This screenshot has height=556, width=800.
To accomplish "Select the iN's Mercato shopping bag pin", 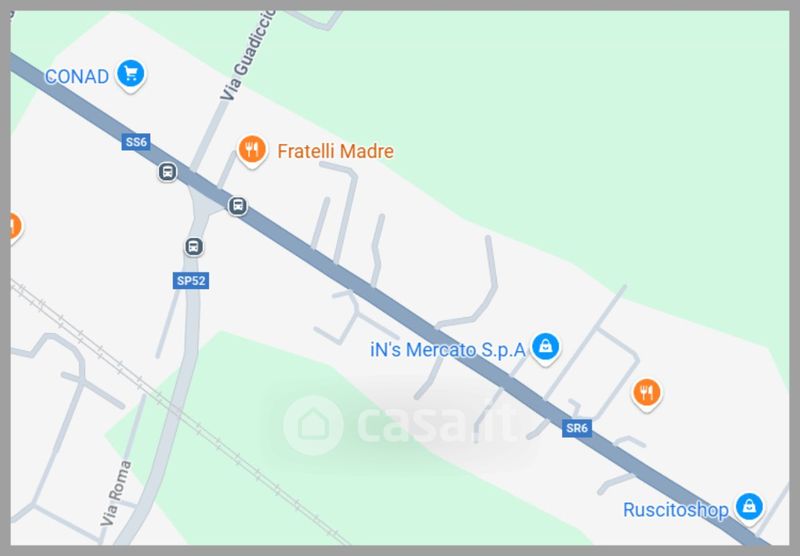I will (x=545, y=348).
